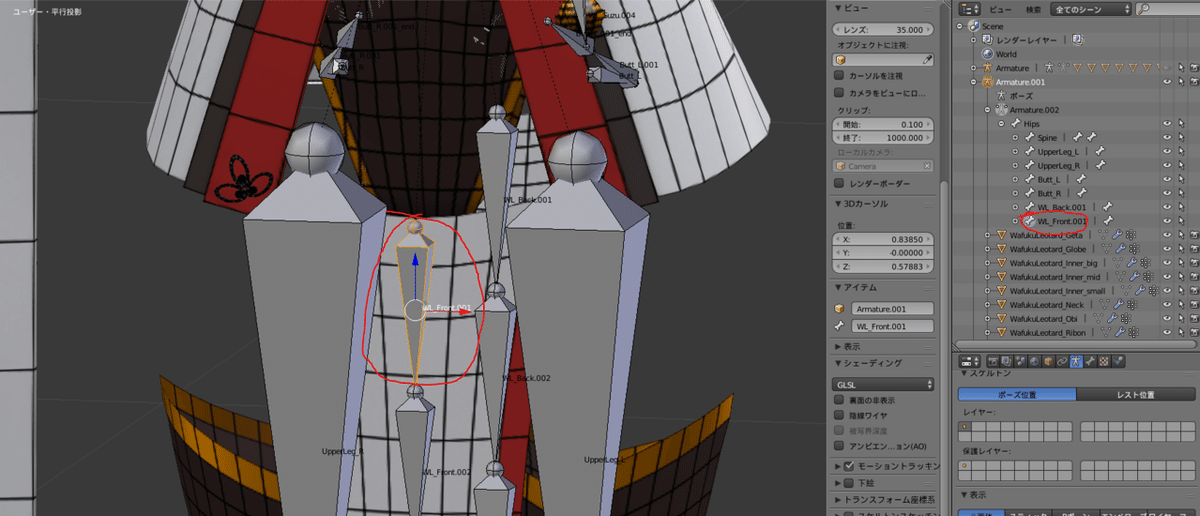Enable the lock-to-cursor checkbox in View panel
This screenshot has width=1200, height=516.
[x=839, y=76]
